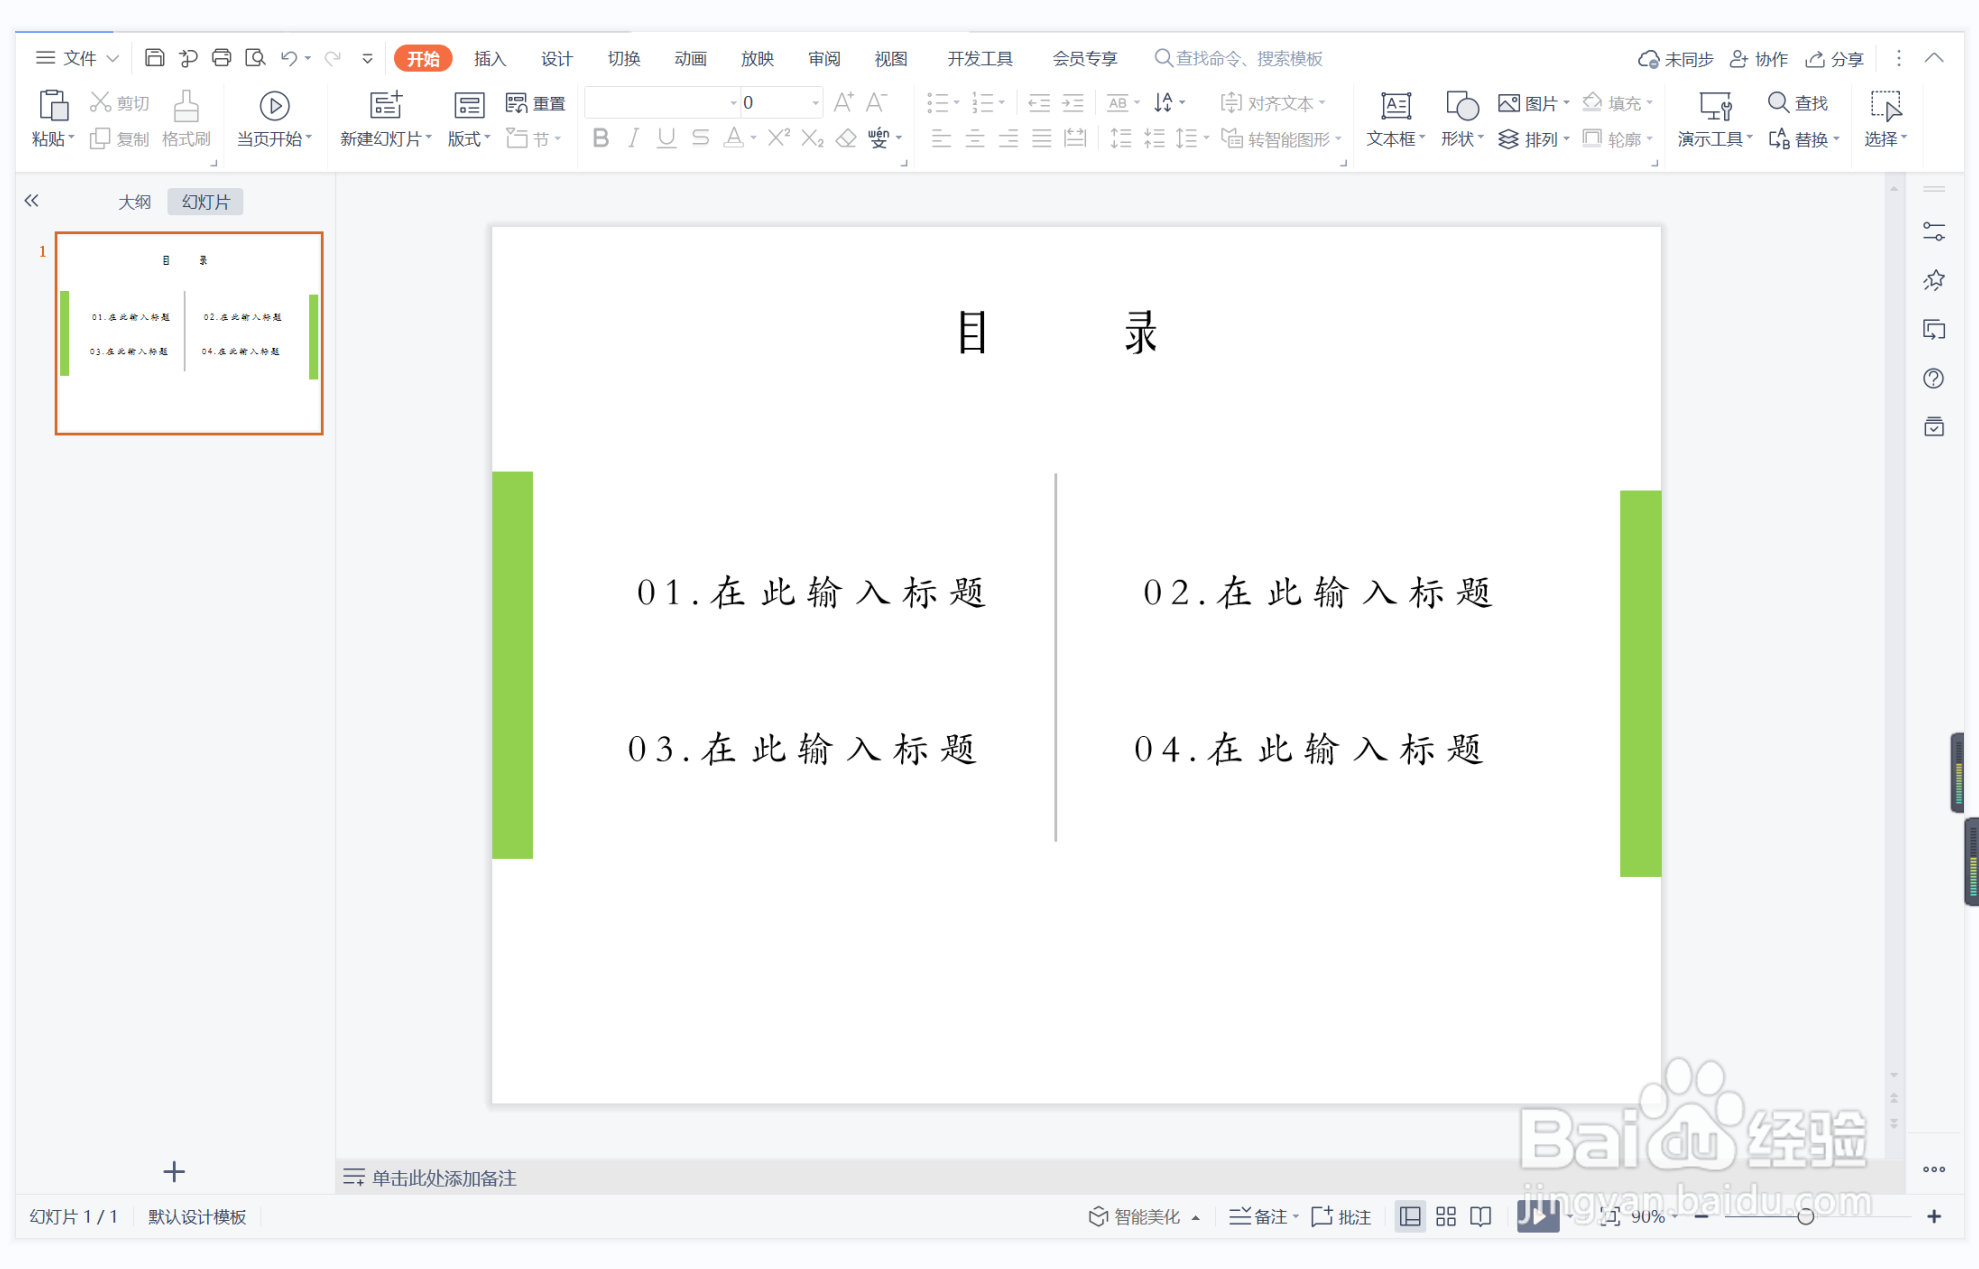The image size is (1979, 1269).
Task: Open the Insert (插入) ribbon tab
Action: (x=489, y=58)
